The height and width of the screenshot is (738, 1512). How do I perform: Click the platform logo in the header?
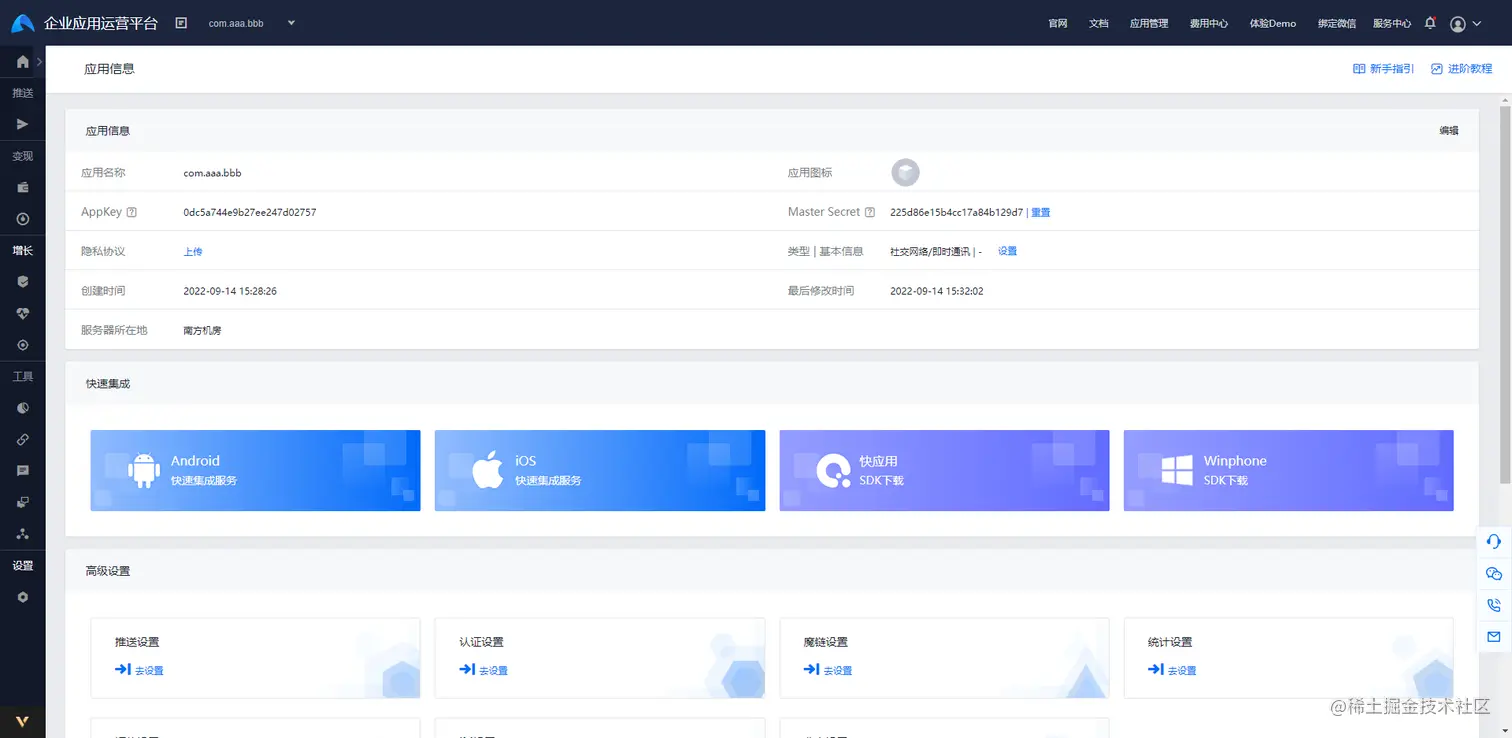[23, 23]
